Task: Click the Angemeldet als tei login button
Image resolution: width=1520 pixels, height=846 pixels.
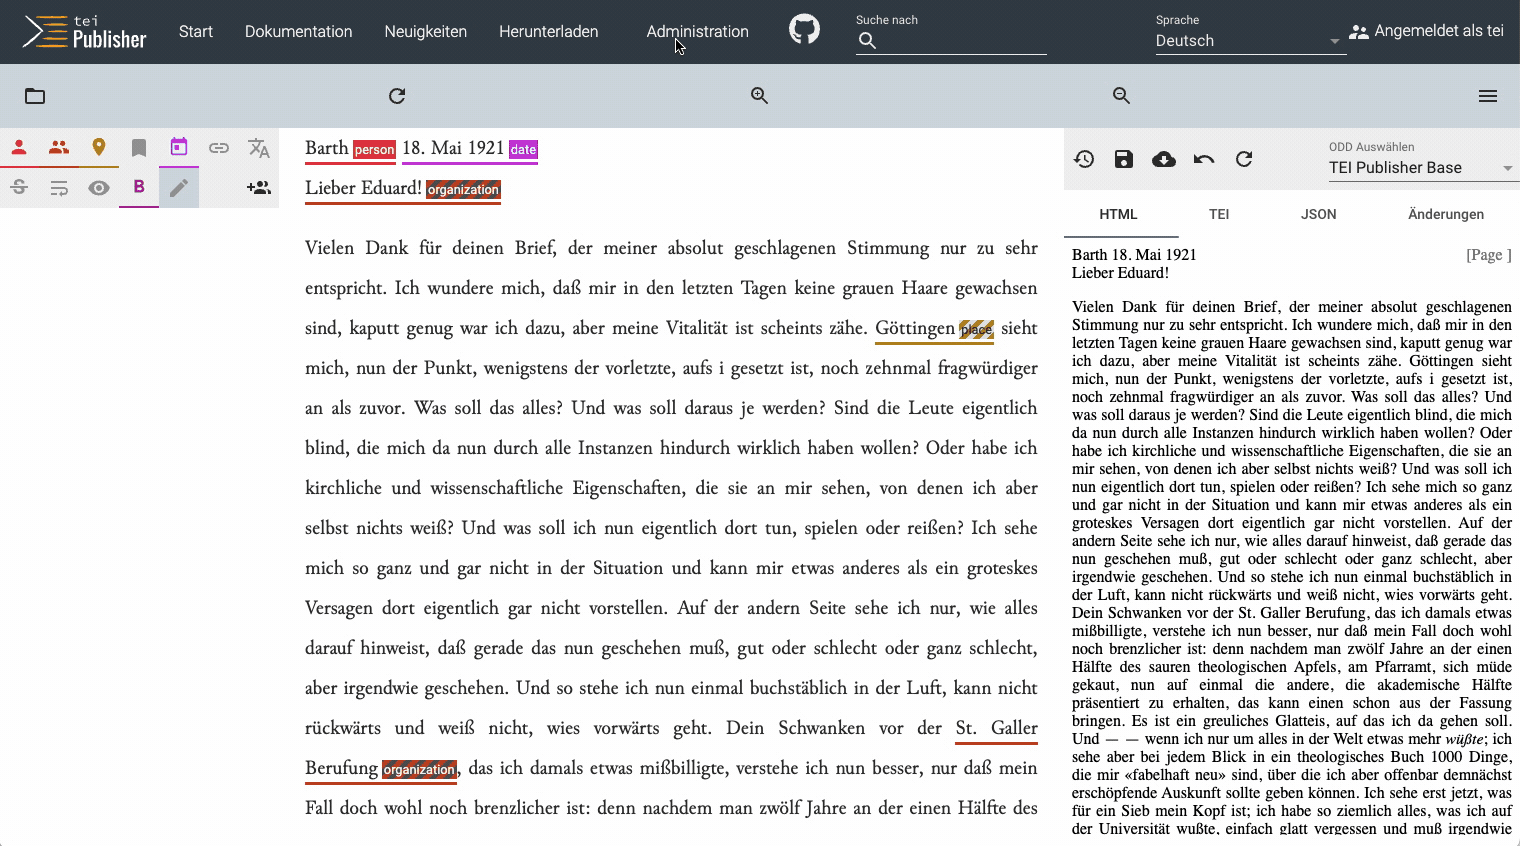Action: click(1426, 31)
